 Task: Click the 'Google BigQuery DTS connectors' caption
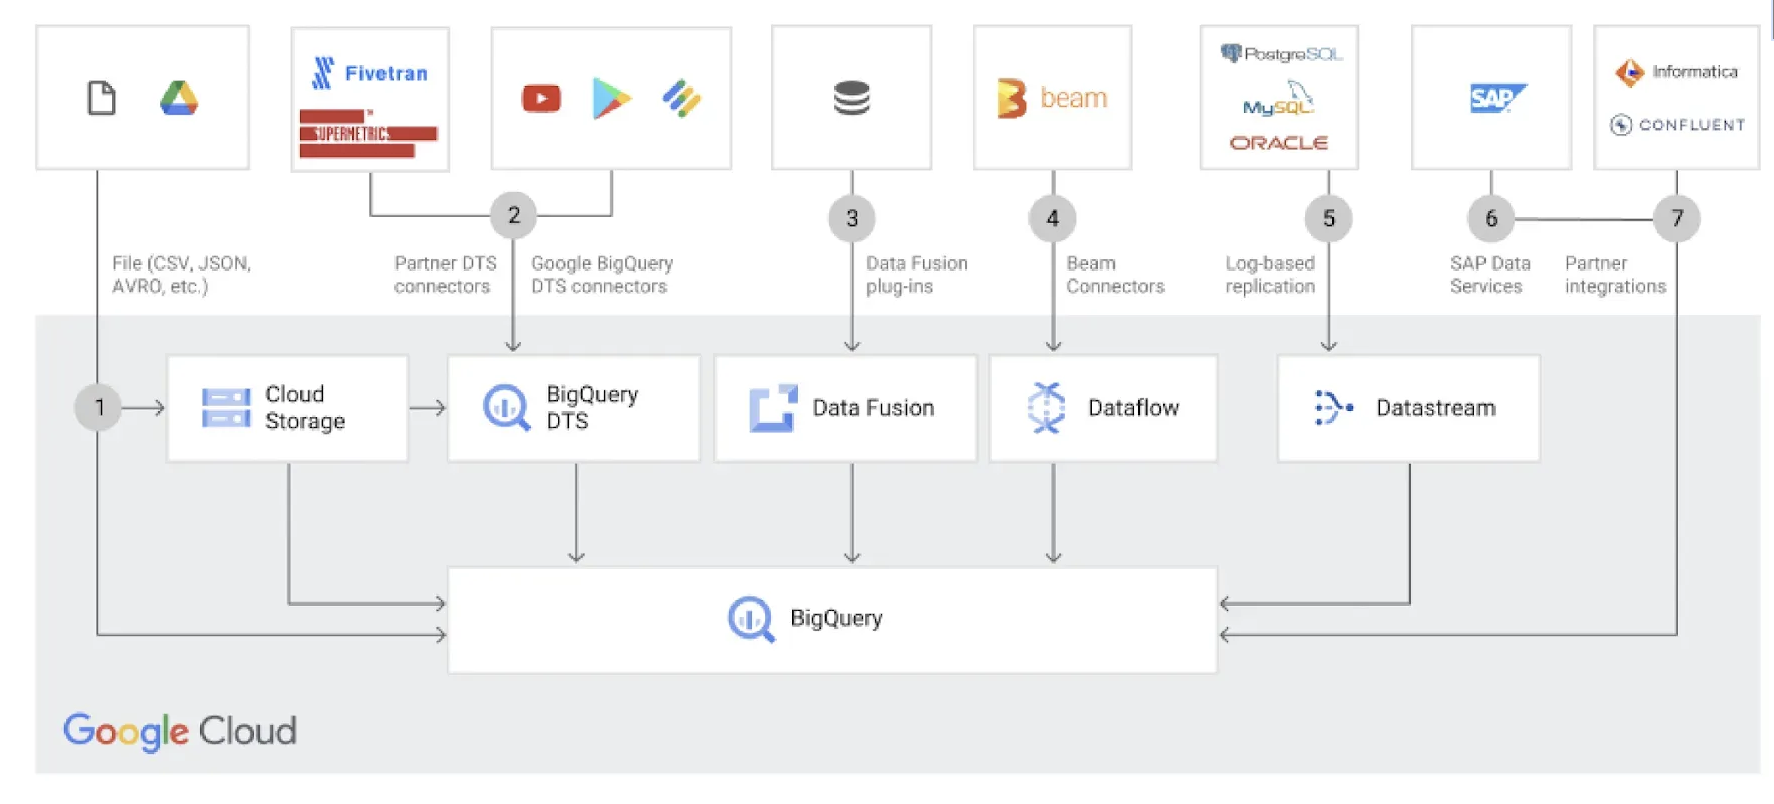coord(602,275)
